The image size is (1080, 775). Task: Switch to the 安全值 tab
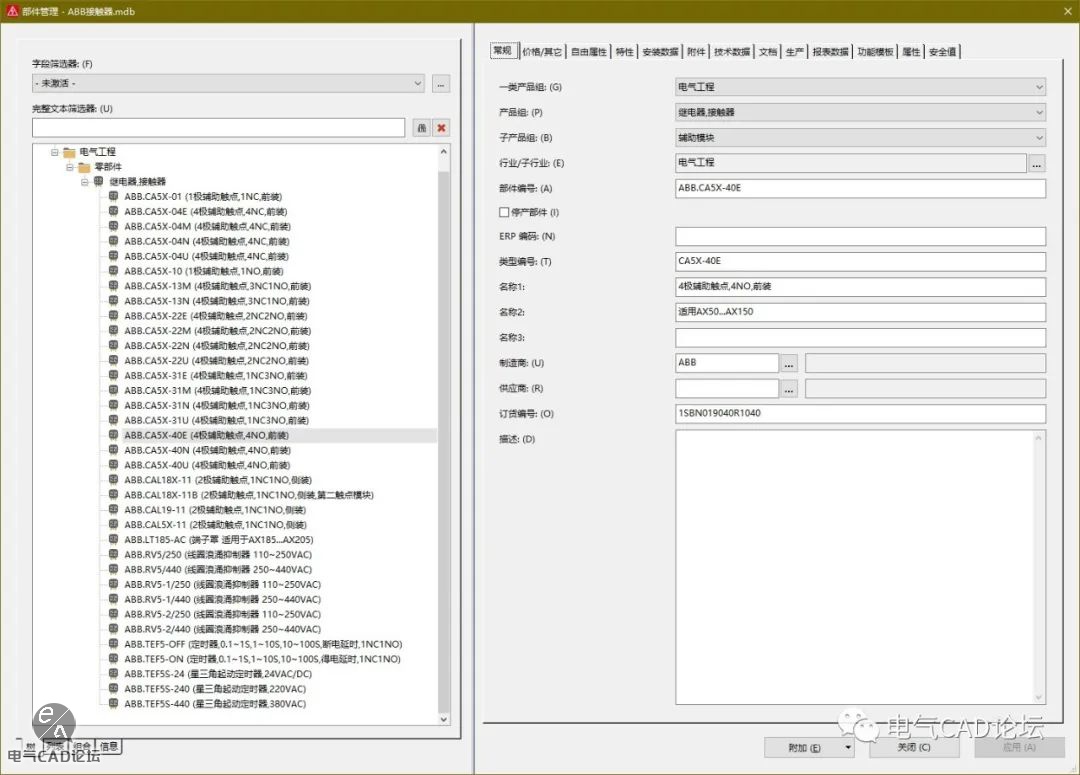(942, 52)
